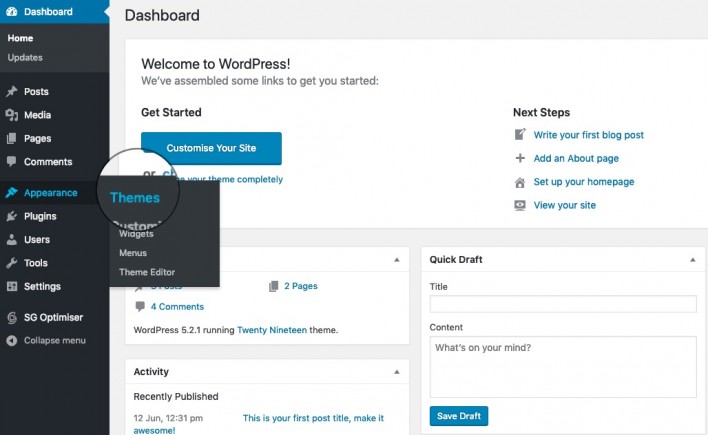This screenshot has width=708, height=435.
Task: Click the Media icon in sidebar
Action: click(12, 115)
